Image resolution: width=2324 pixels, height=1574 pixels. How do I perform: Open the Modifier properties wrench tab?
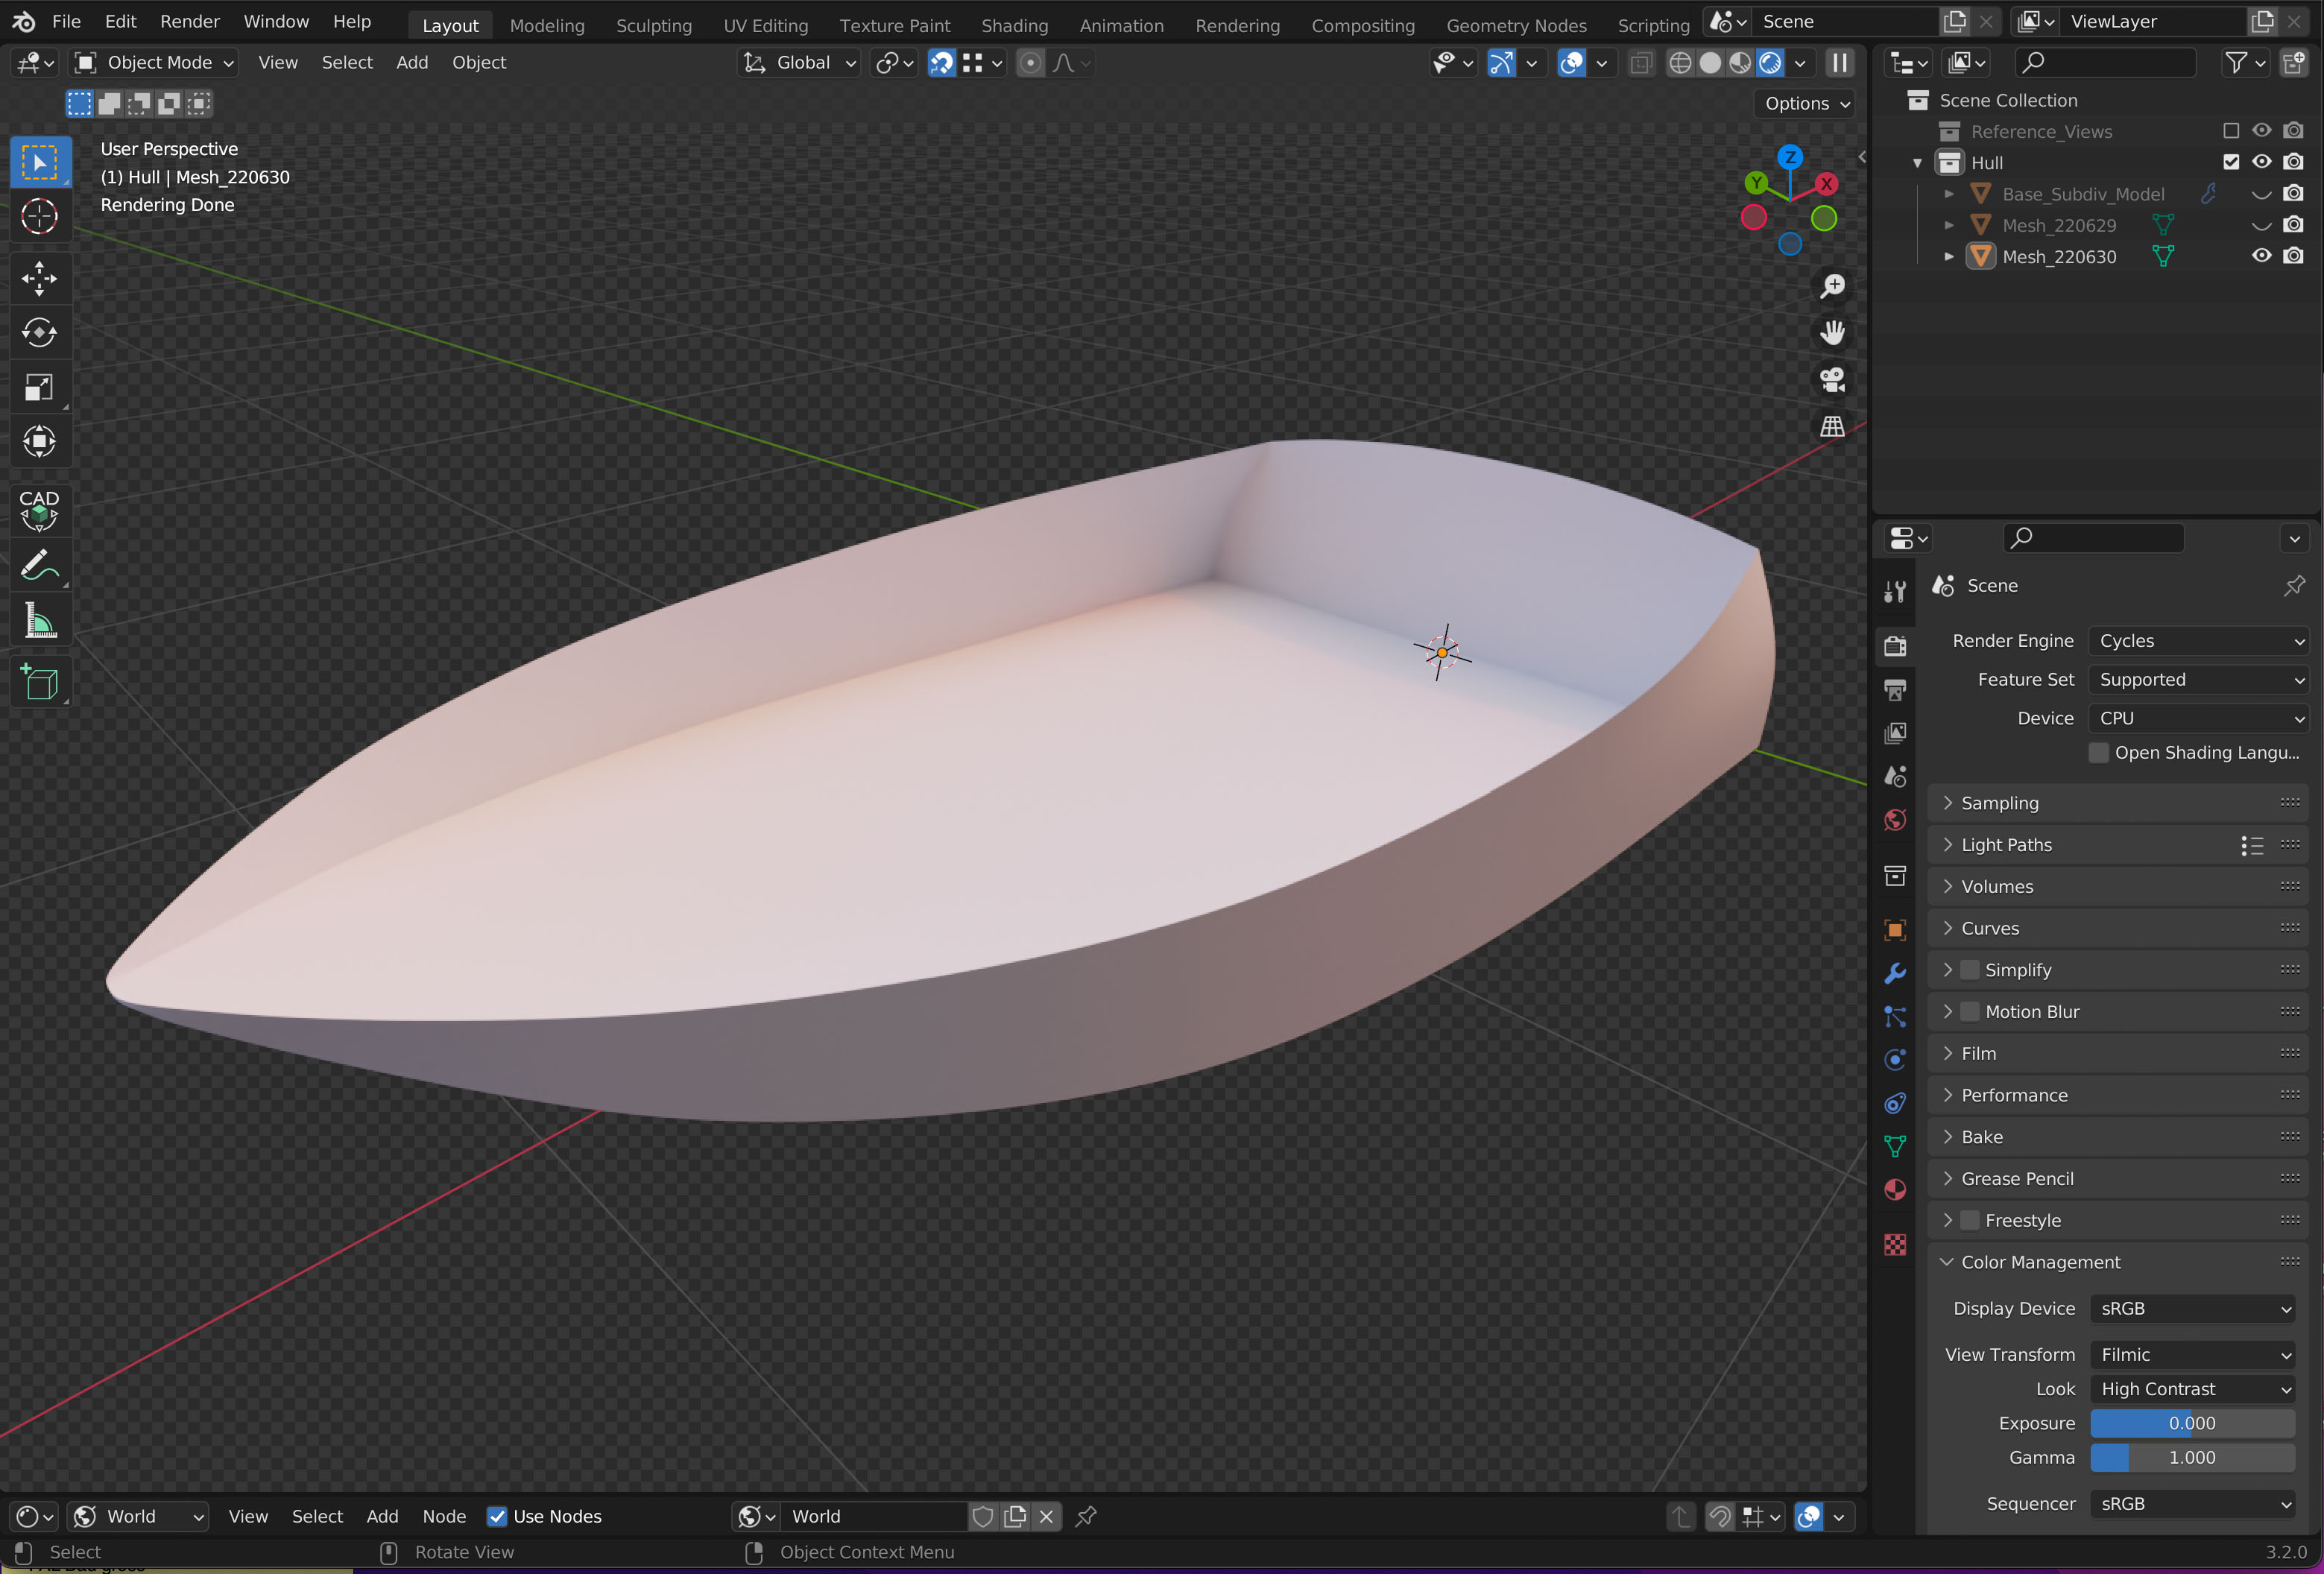coord(1895,972)
